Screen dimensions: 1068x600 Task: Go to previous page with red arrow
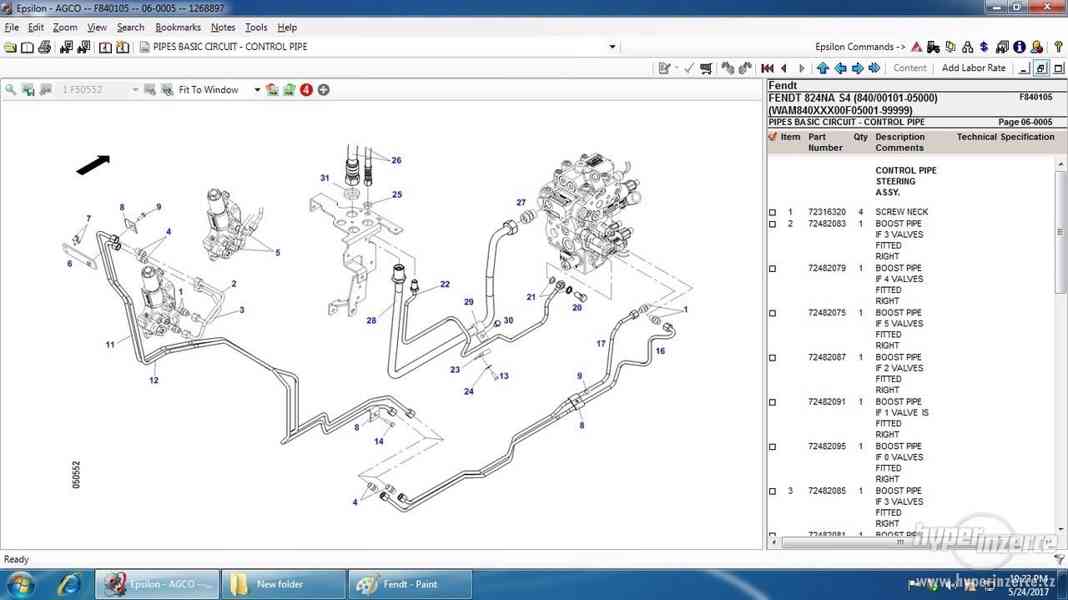[784, 68]
